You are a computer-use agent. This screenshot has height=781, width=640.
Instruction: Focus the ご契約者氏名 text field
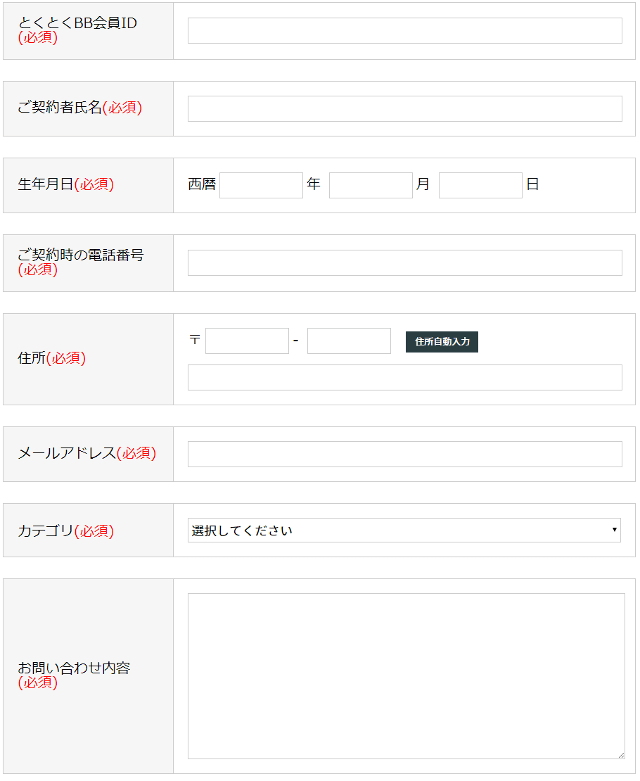pos(405,109)
